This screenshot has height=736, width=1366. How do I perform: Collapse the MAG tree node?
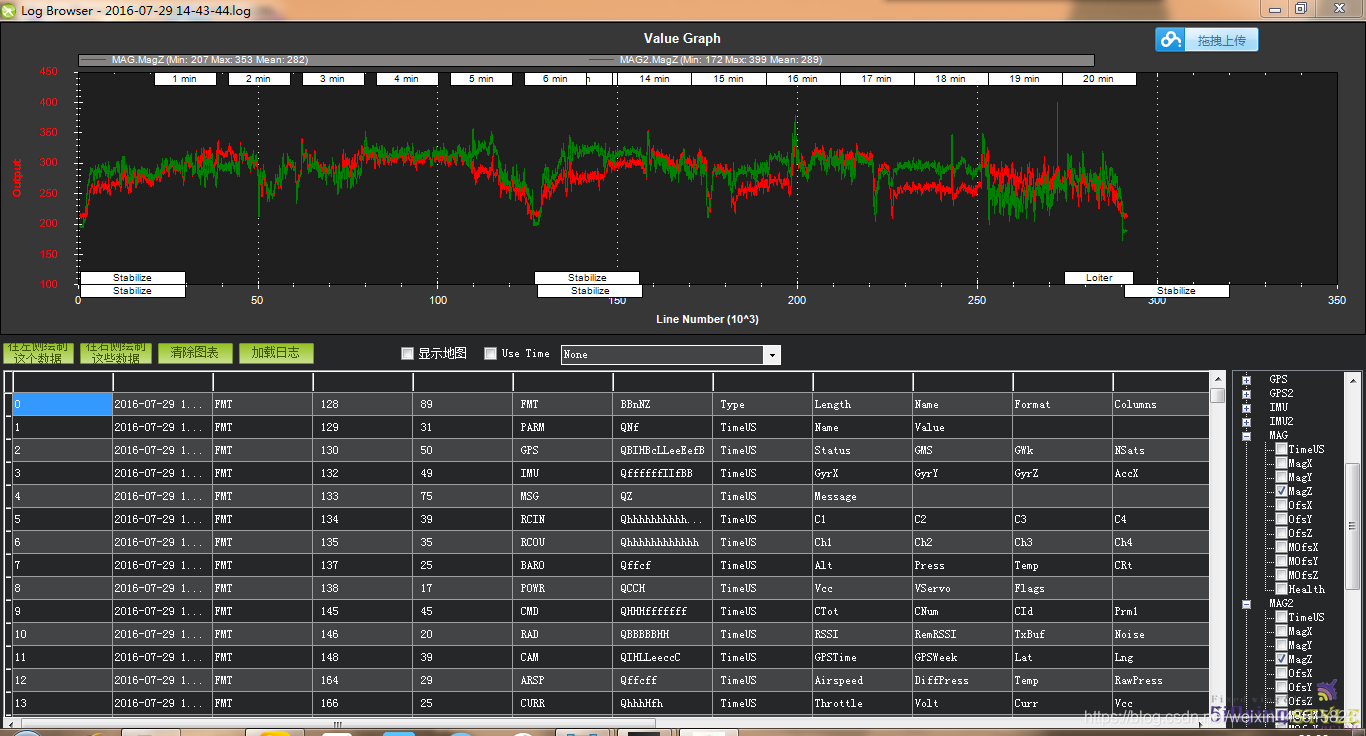coord(1247,436)
